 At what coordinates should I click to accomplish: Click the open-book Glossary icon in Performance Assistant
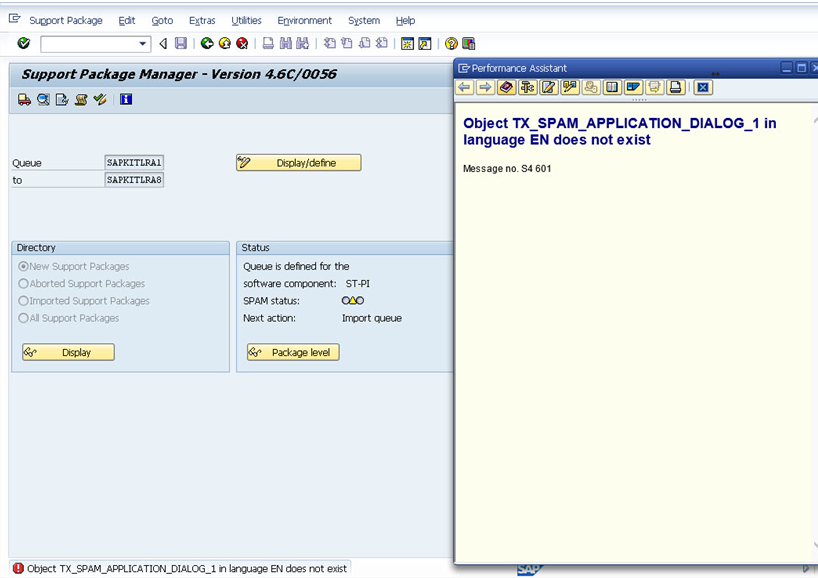point(612,87)
